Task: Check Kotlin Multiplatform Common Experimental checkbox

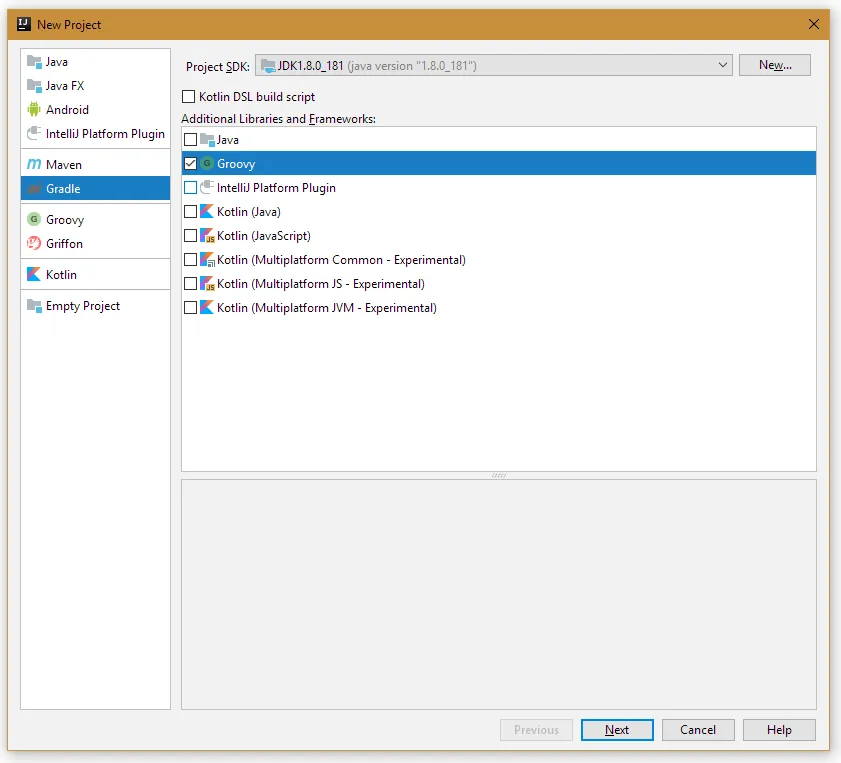Action: click(x=190, y=260)
